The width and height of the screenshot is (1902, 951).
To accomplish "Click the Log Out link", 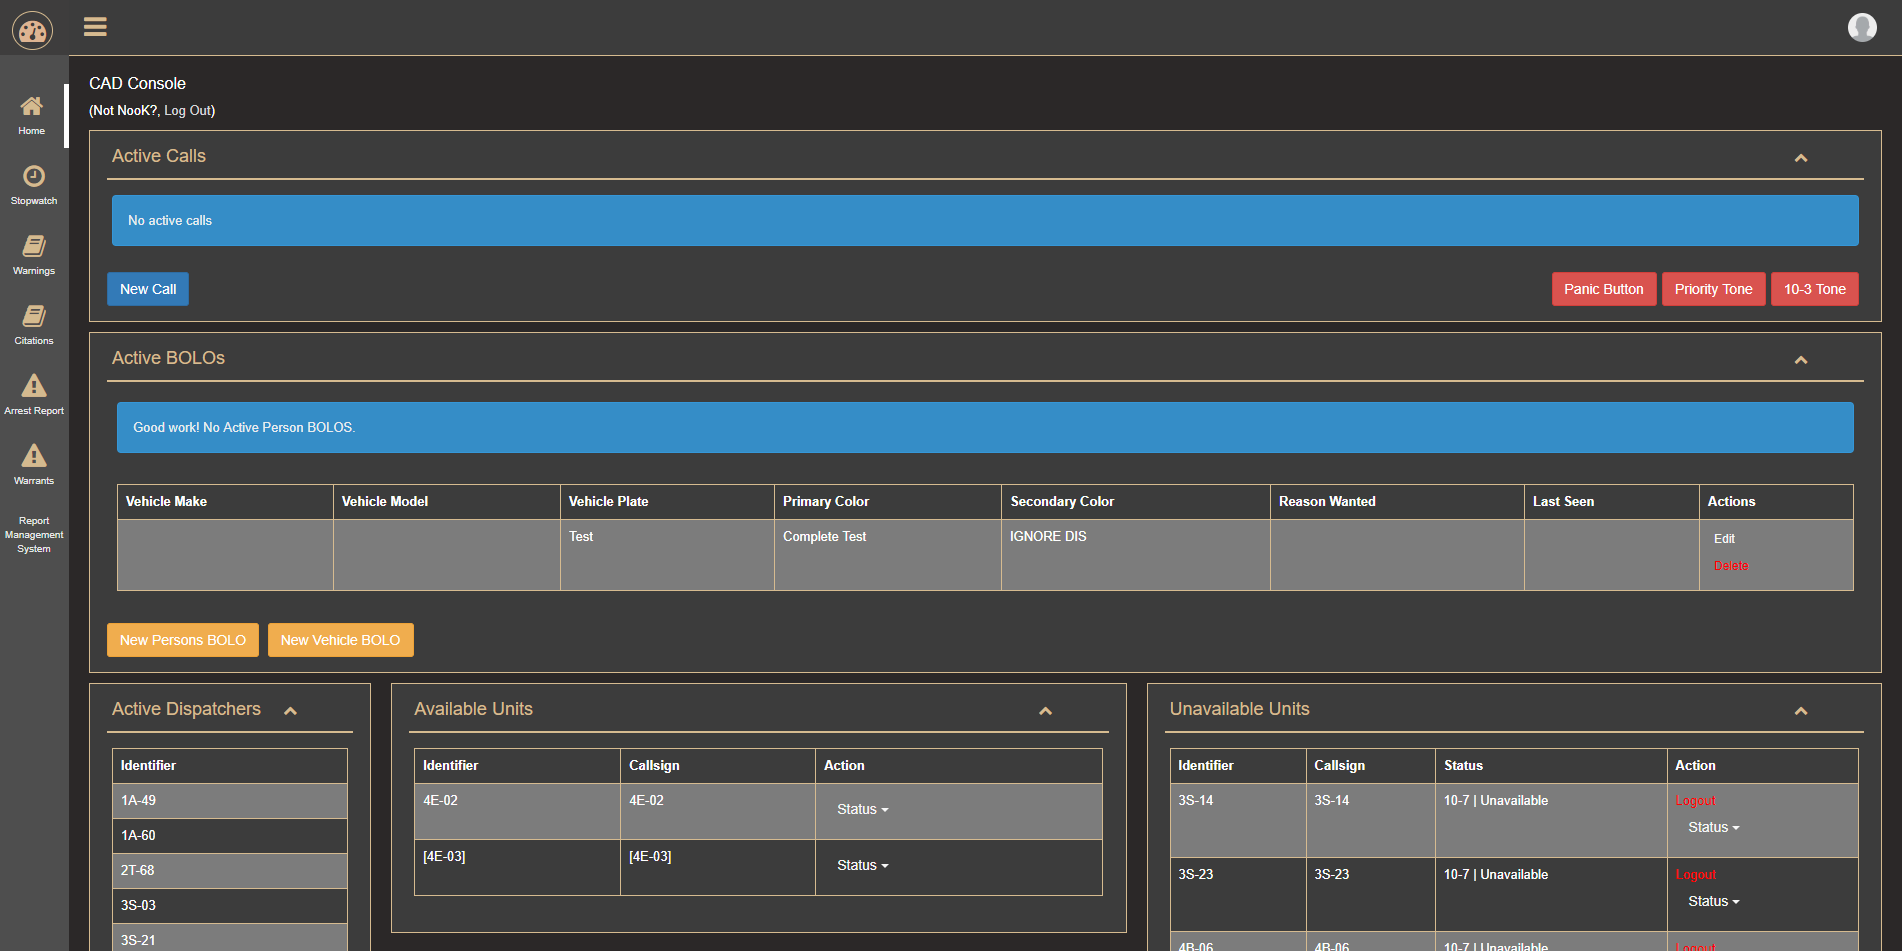I will 187,111.
